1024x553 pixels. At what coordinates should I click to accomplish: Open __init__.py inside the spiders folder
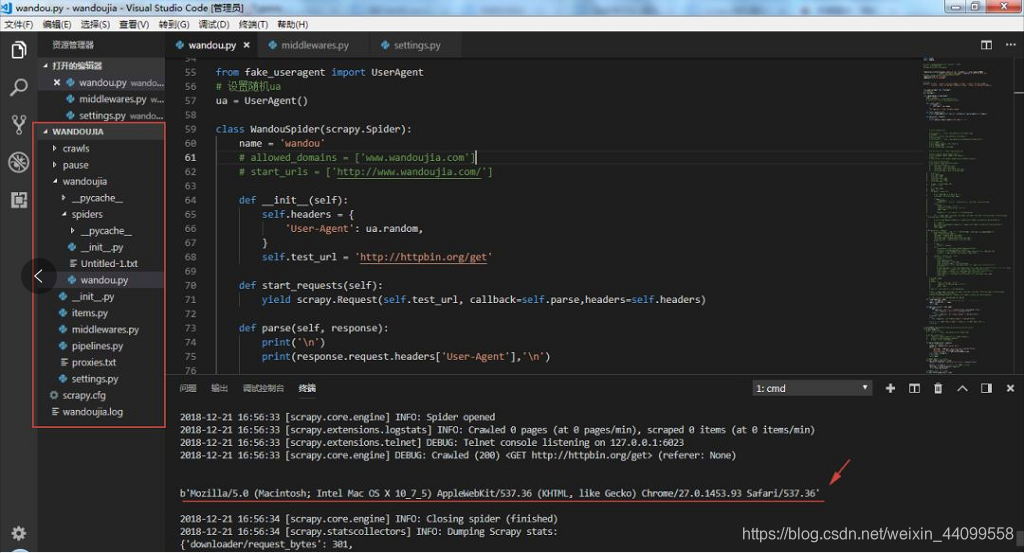tap(103, 247)
